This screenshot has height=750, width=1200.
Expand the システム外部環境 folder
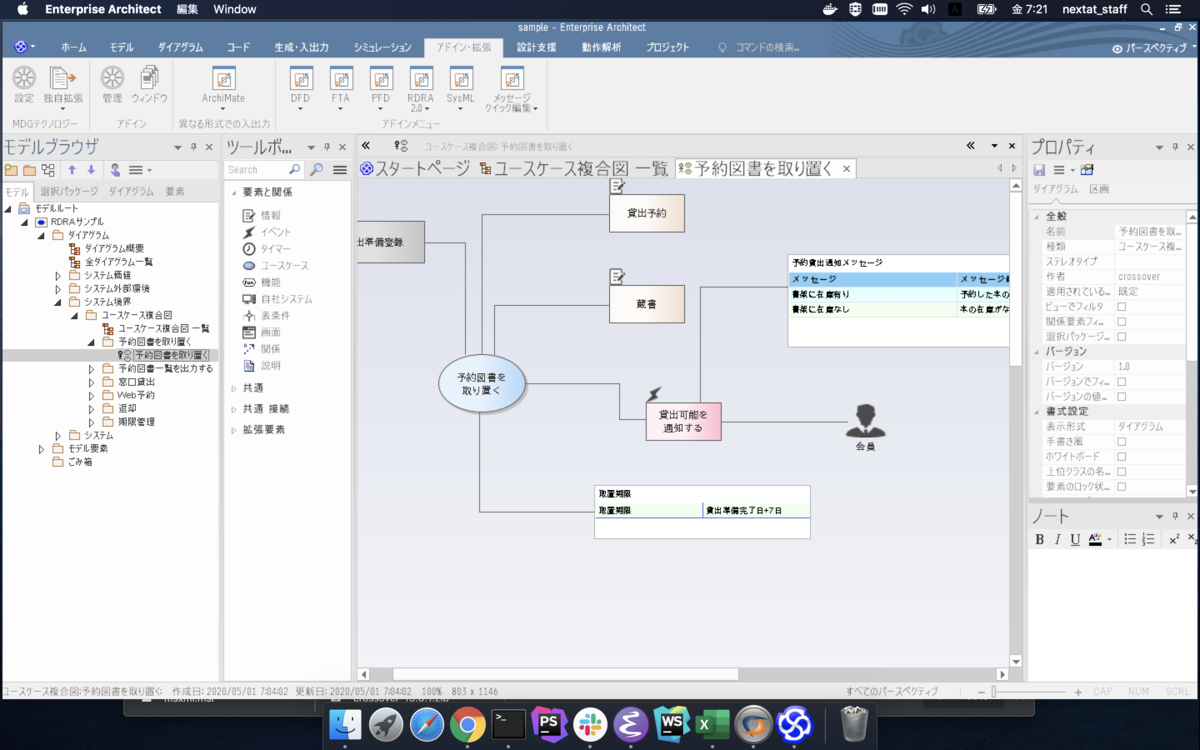point(59,288)
